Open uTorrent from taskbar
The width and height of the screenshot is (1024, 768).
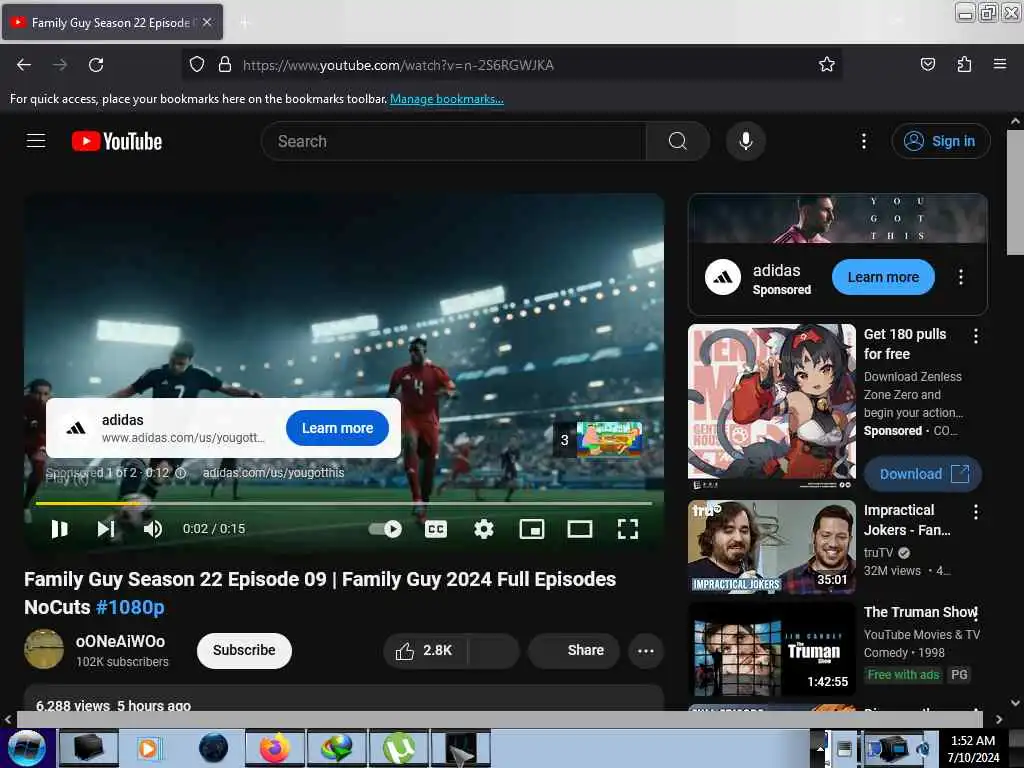pyautogui.click(x=399, y=748)
